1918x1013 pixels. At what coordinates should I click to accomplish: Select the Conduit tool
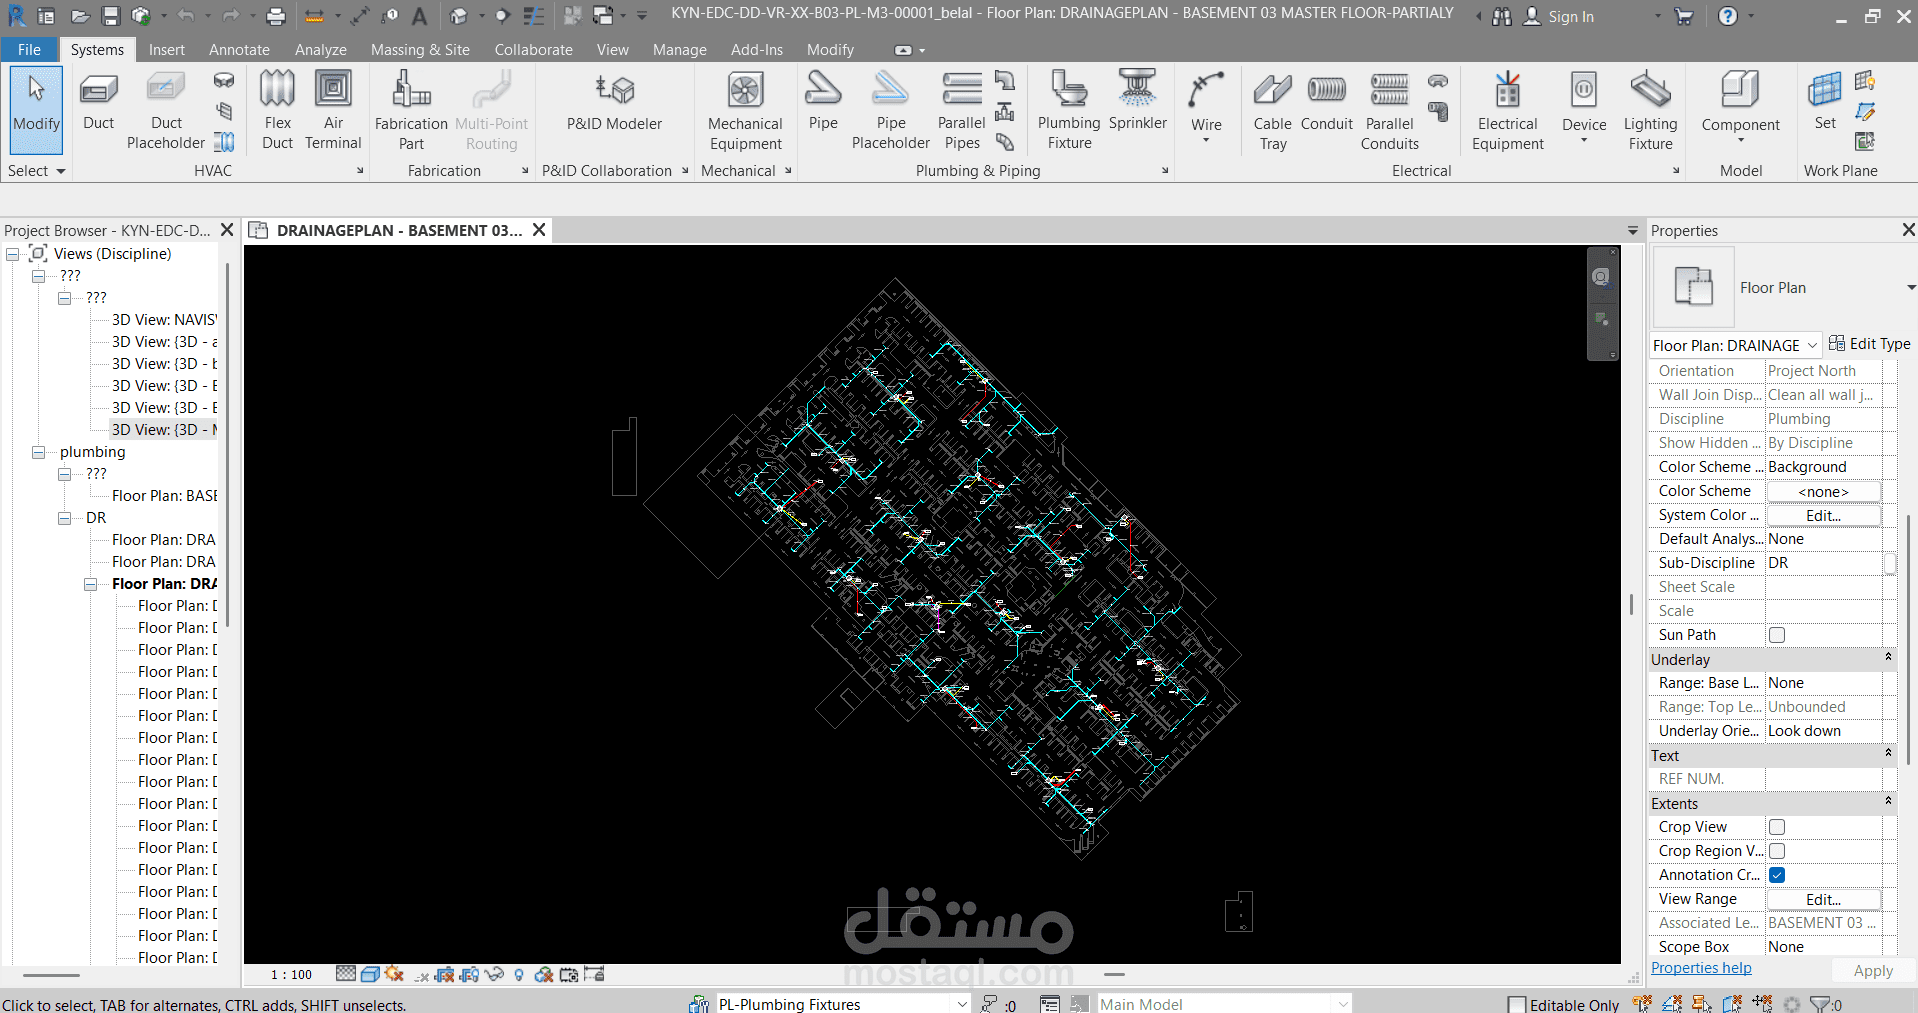click(x=1326, y=102)
